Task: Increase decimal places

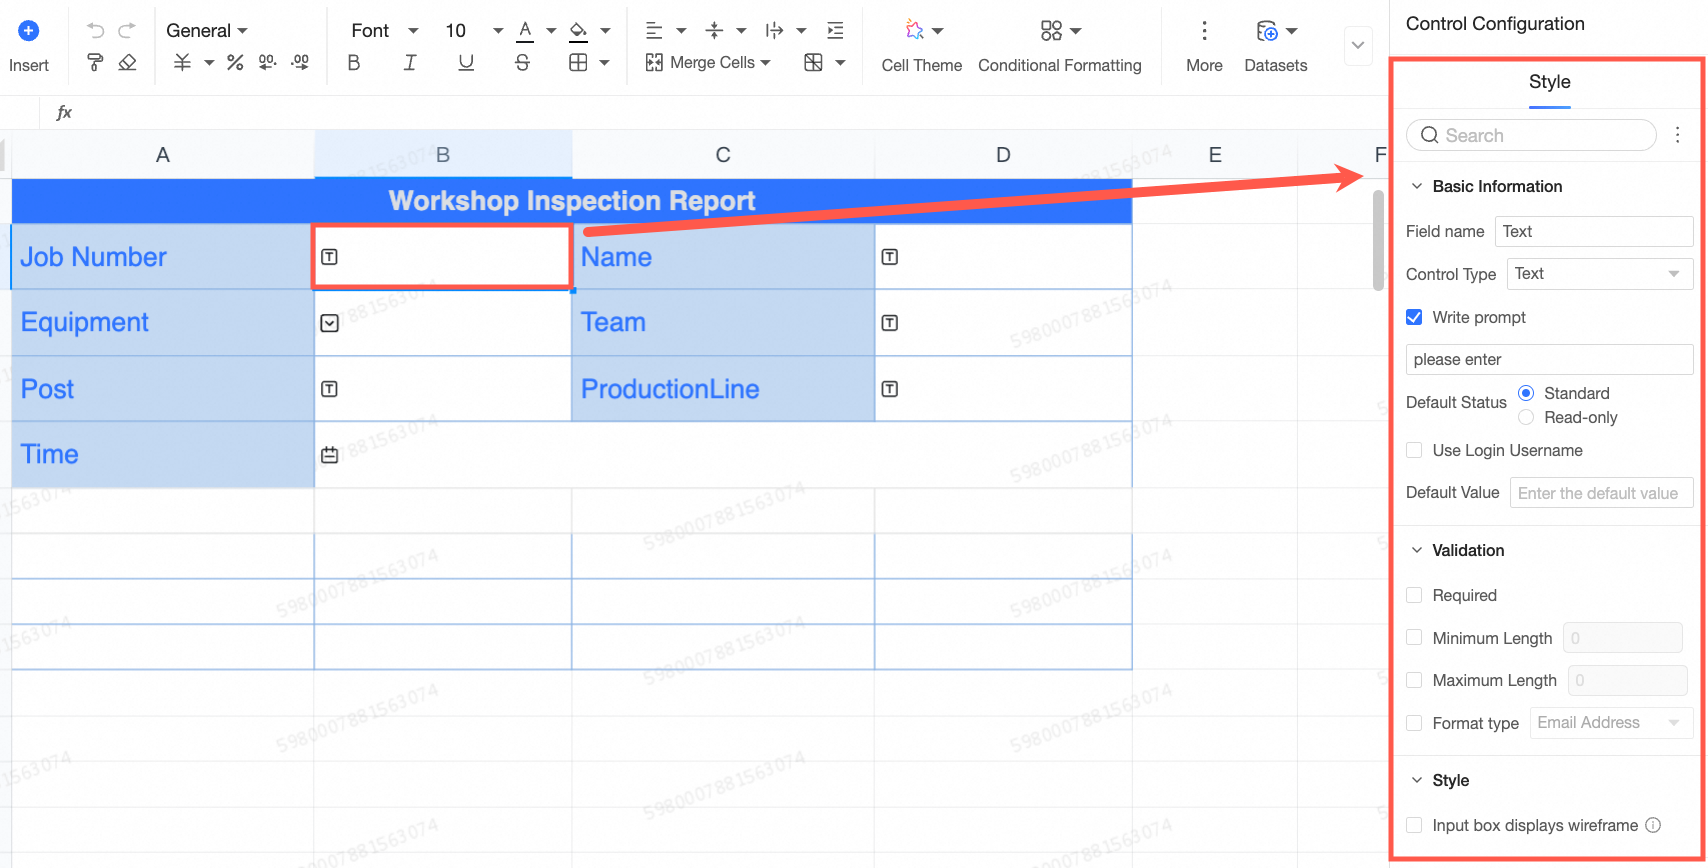Action: pos(300,63)
